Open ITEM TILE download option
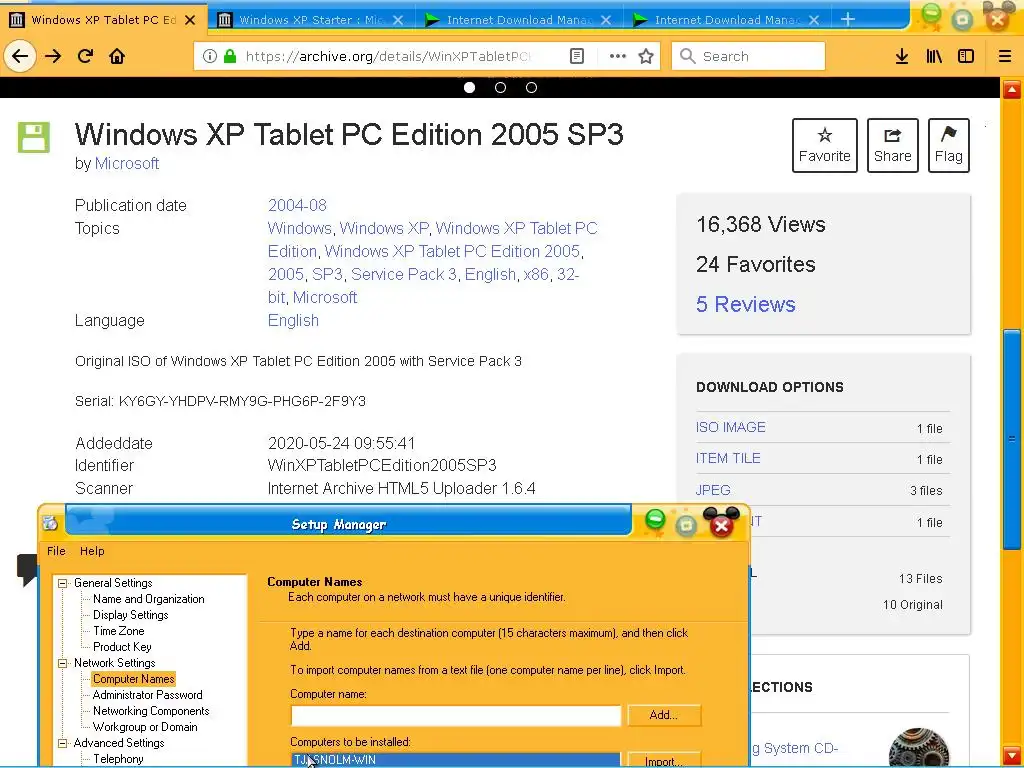The width and height of the screenshot is (1024, 768). click(728, 458)
